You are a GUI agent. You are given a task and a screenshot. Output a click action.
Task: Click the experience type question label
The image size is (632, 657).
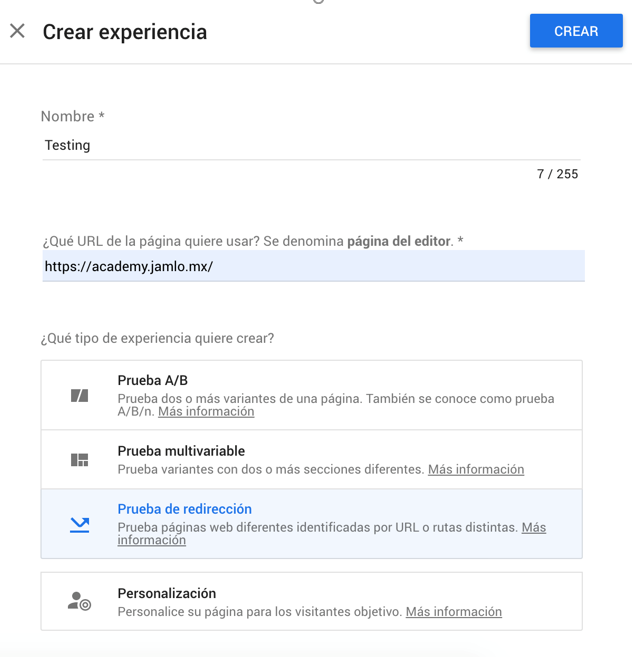tap(157, 339)
